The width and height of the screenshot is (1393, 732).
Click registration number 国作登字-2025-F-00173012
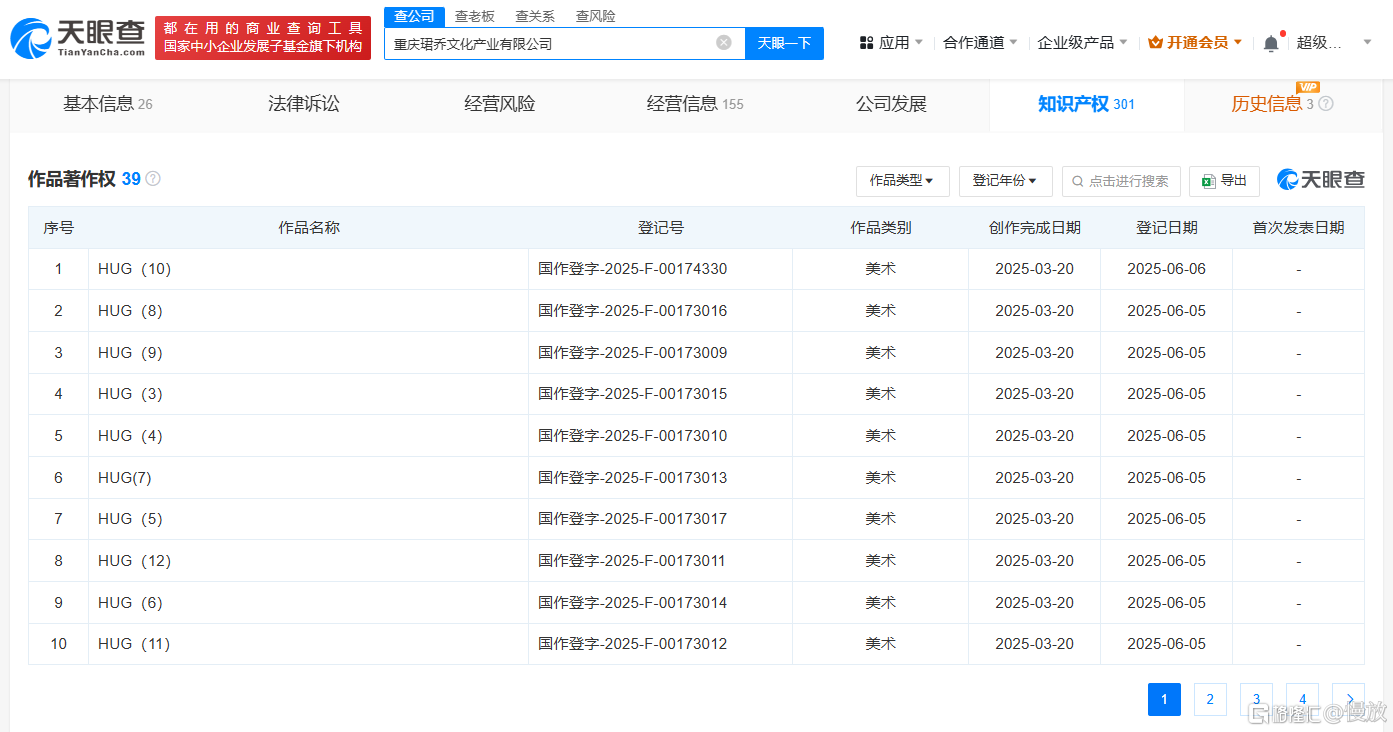coord(633,644)
